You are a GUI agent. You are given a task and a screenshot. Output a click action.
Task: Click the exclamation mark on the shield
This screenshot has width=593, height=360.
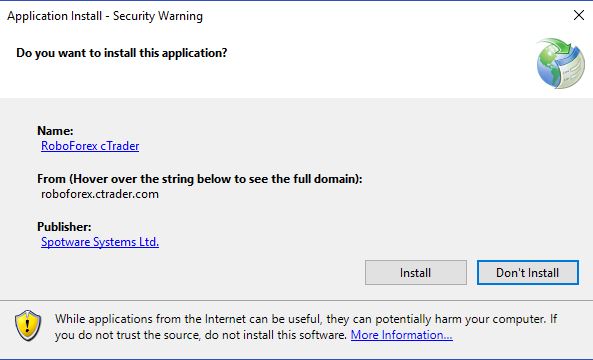[x=28, y=324]
